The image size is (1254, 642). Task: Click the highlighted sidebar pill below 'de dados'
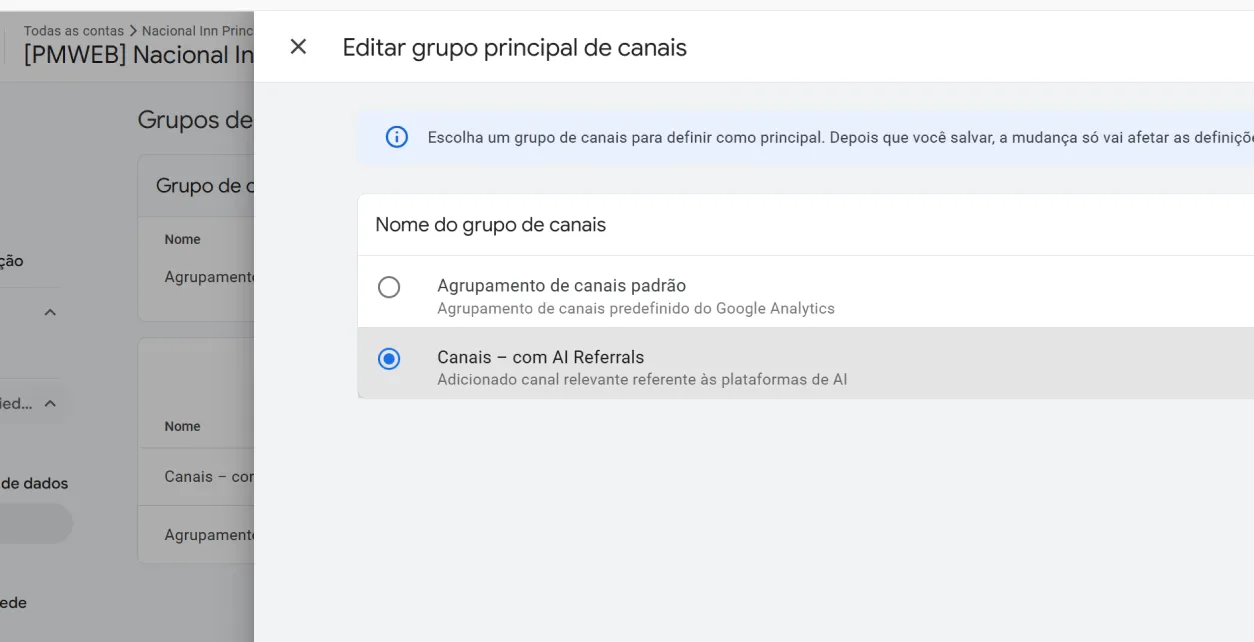[x=35, y=523]
